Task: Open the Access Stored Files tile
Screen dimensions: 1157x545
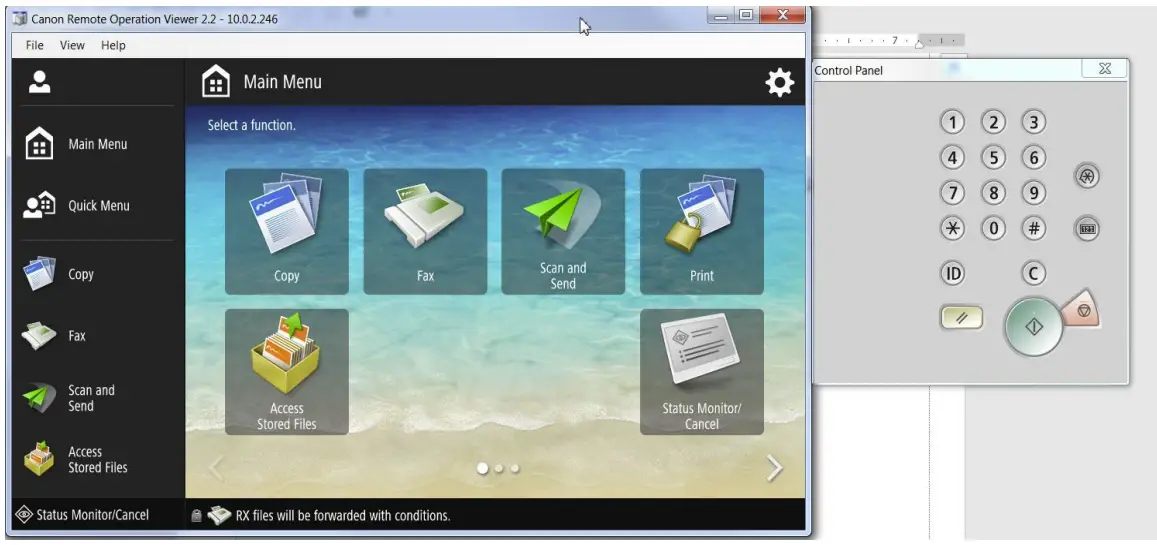Action: point(286,372)
